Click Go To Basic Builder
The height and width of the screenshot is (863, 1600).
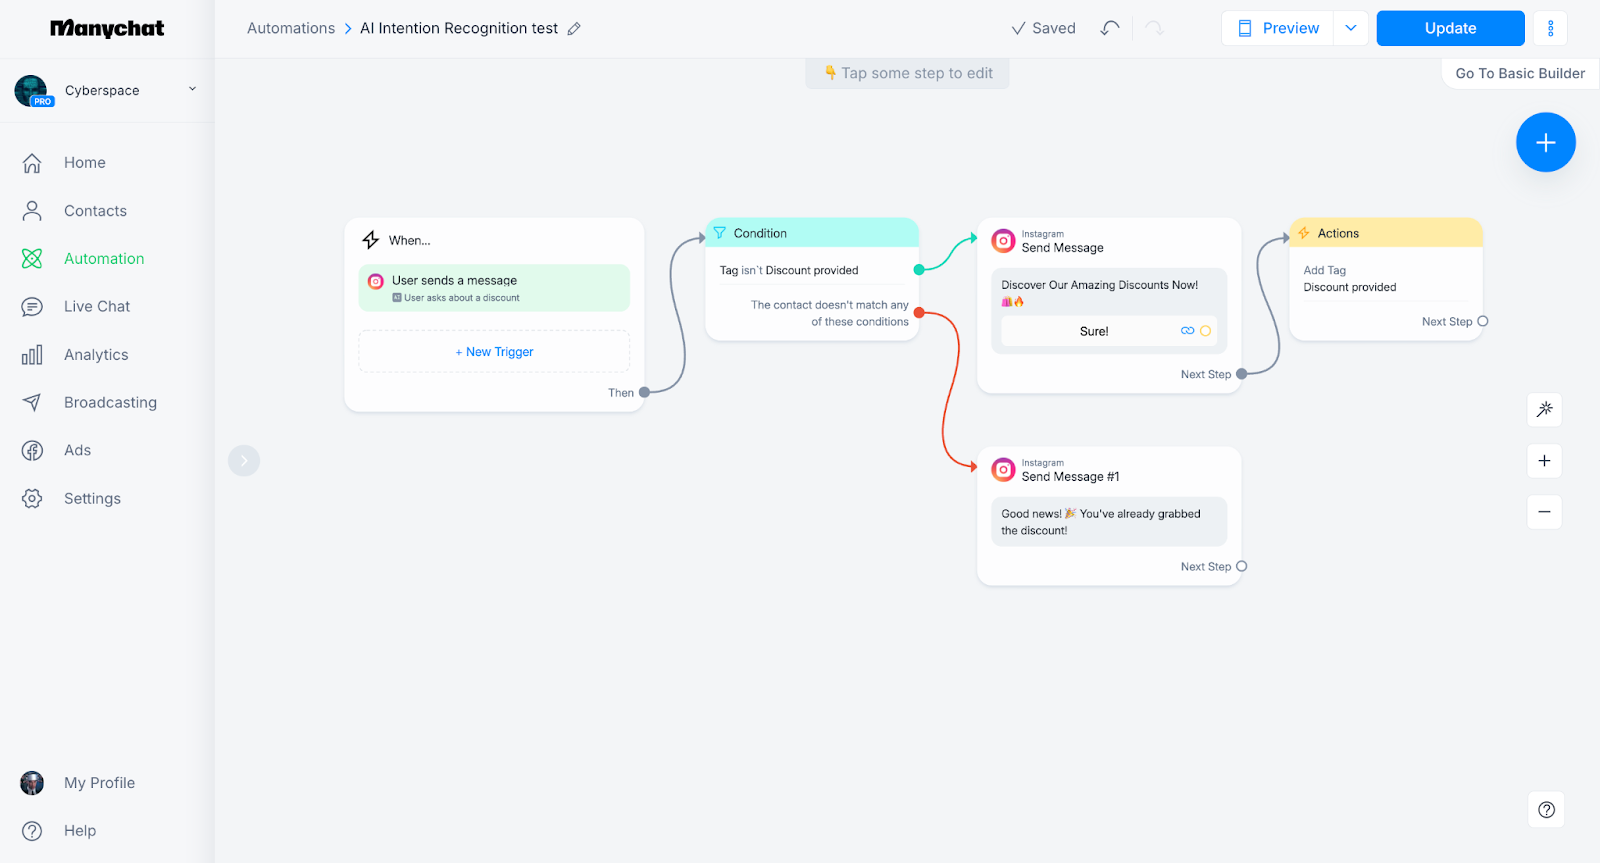coord(1519,73)
